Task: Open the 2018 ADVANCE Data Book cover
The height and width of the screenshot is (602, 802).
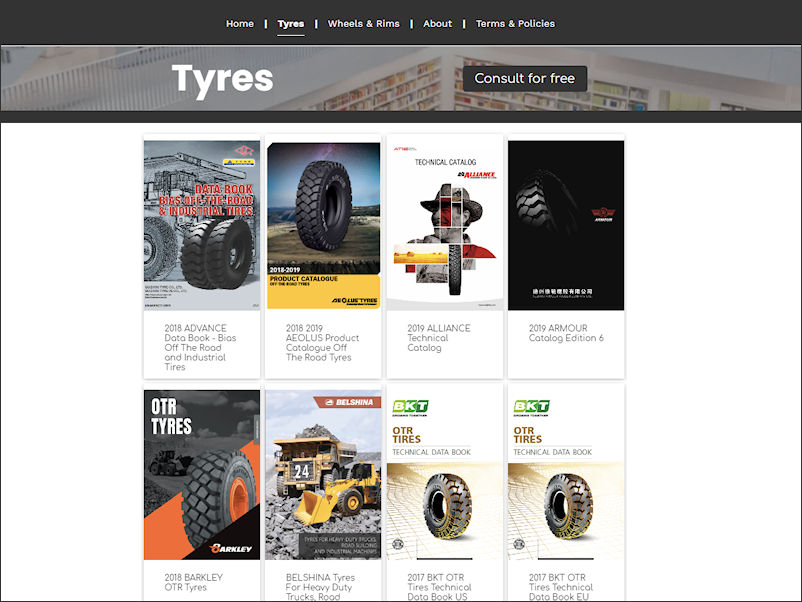Action: click(202, 226)
